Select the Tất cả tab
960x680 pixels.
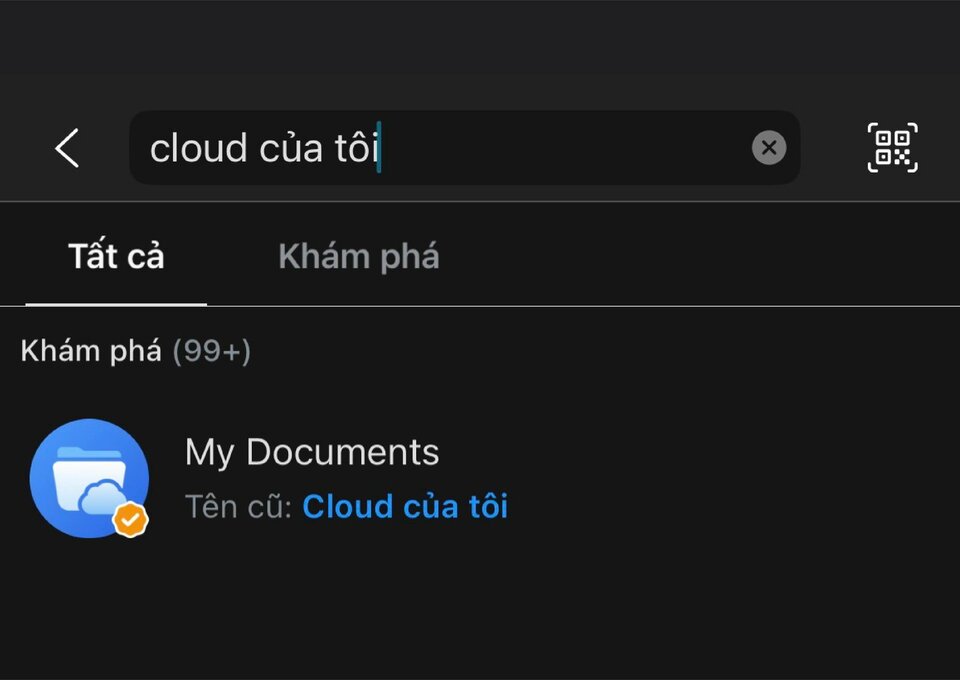[x=116, y=256]
